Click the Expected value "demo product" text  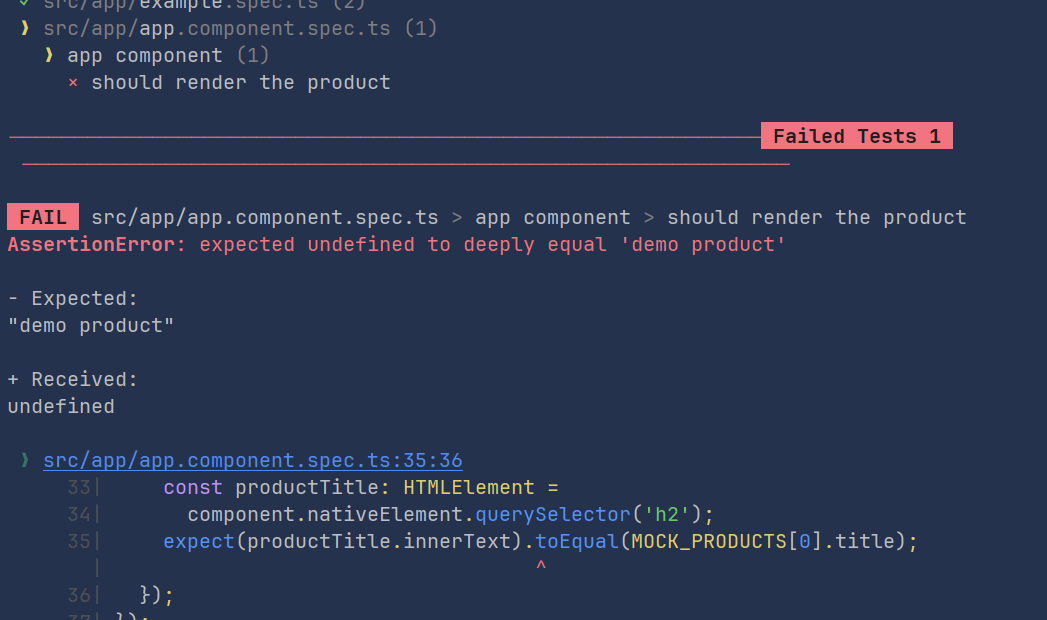(91, 326)
